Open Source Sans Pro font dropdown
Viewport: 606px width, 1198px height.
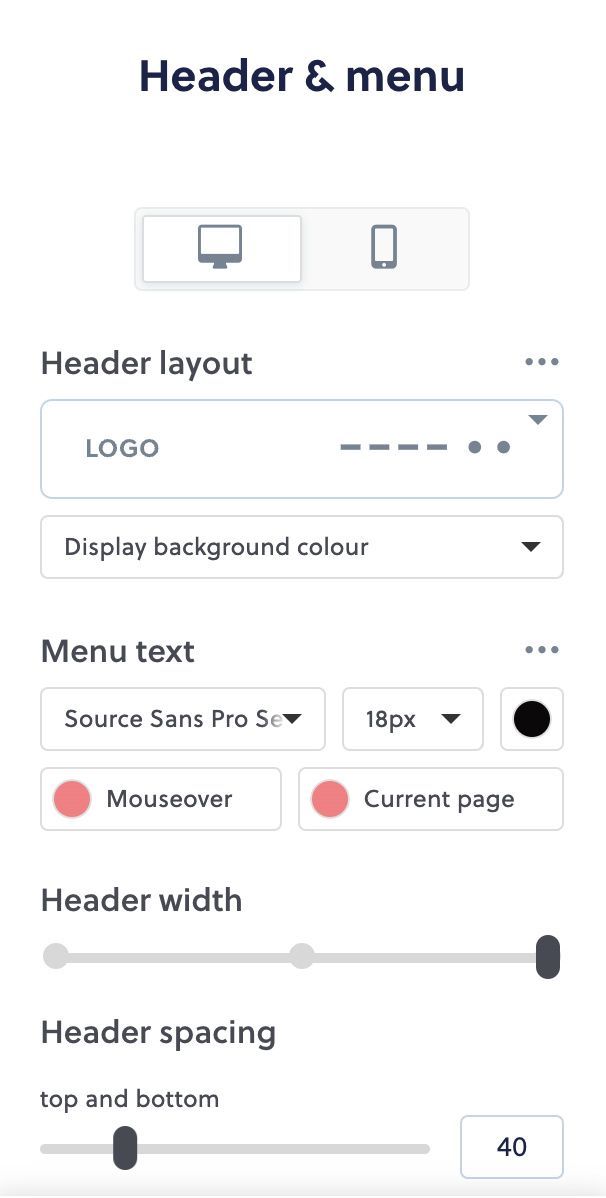(x=183, y=719)
